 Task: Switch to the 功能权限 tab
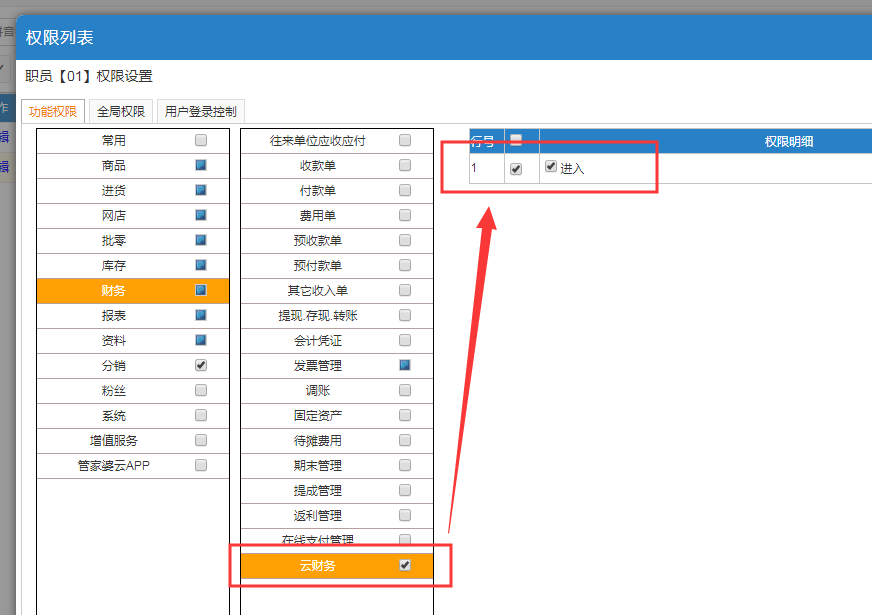(x=53, y=111)
